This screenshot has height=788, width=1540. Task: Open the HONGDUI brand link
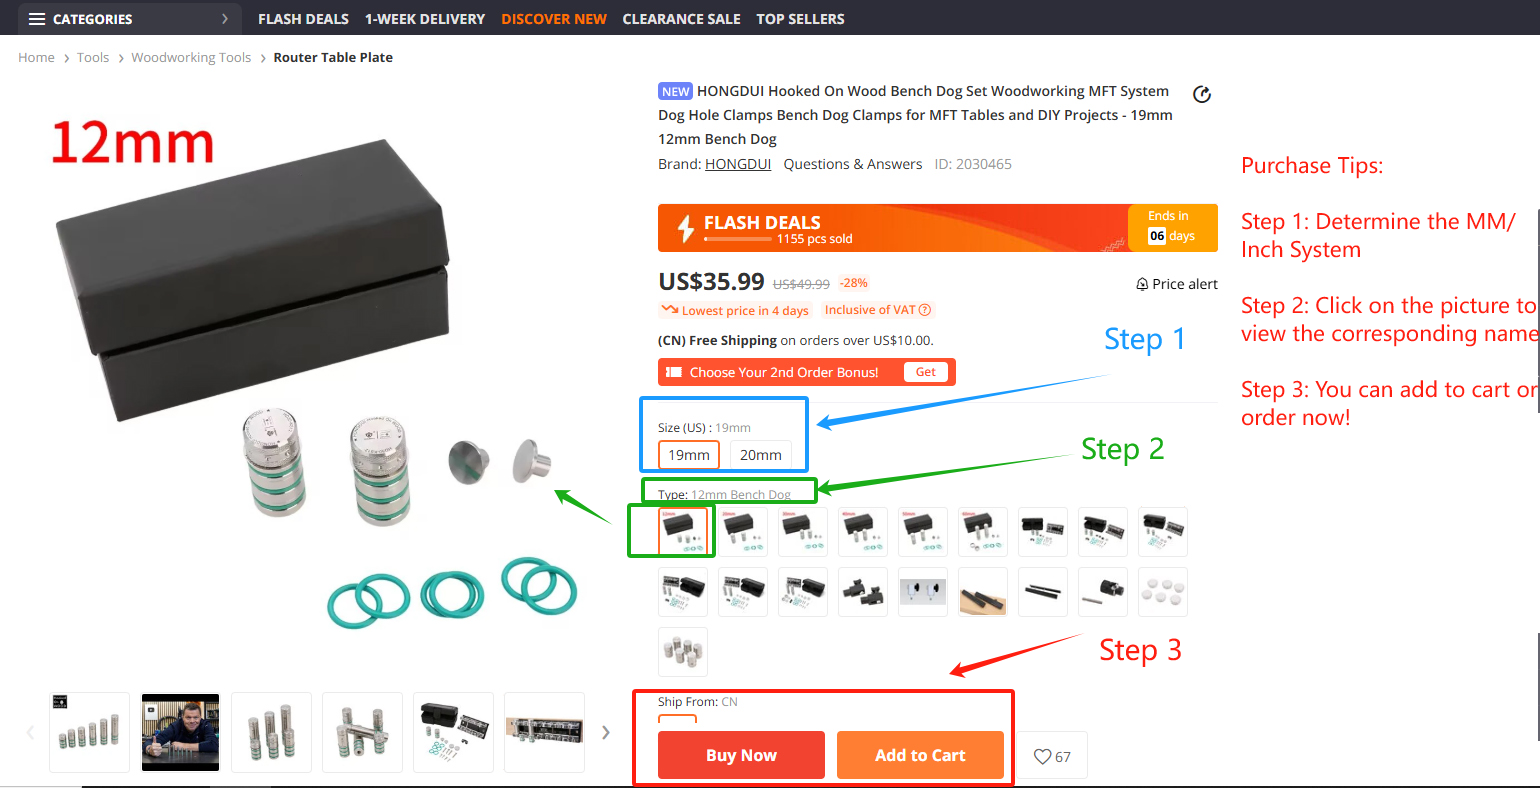pos(738,164)
